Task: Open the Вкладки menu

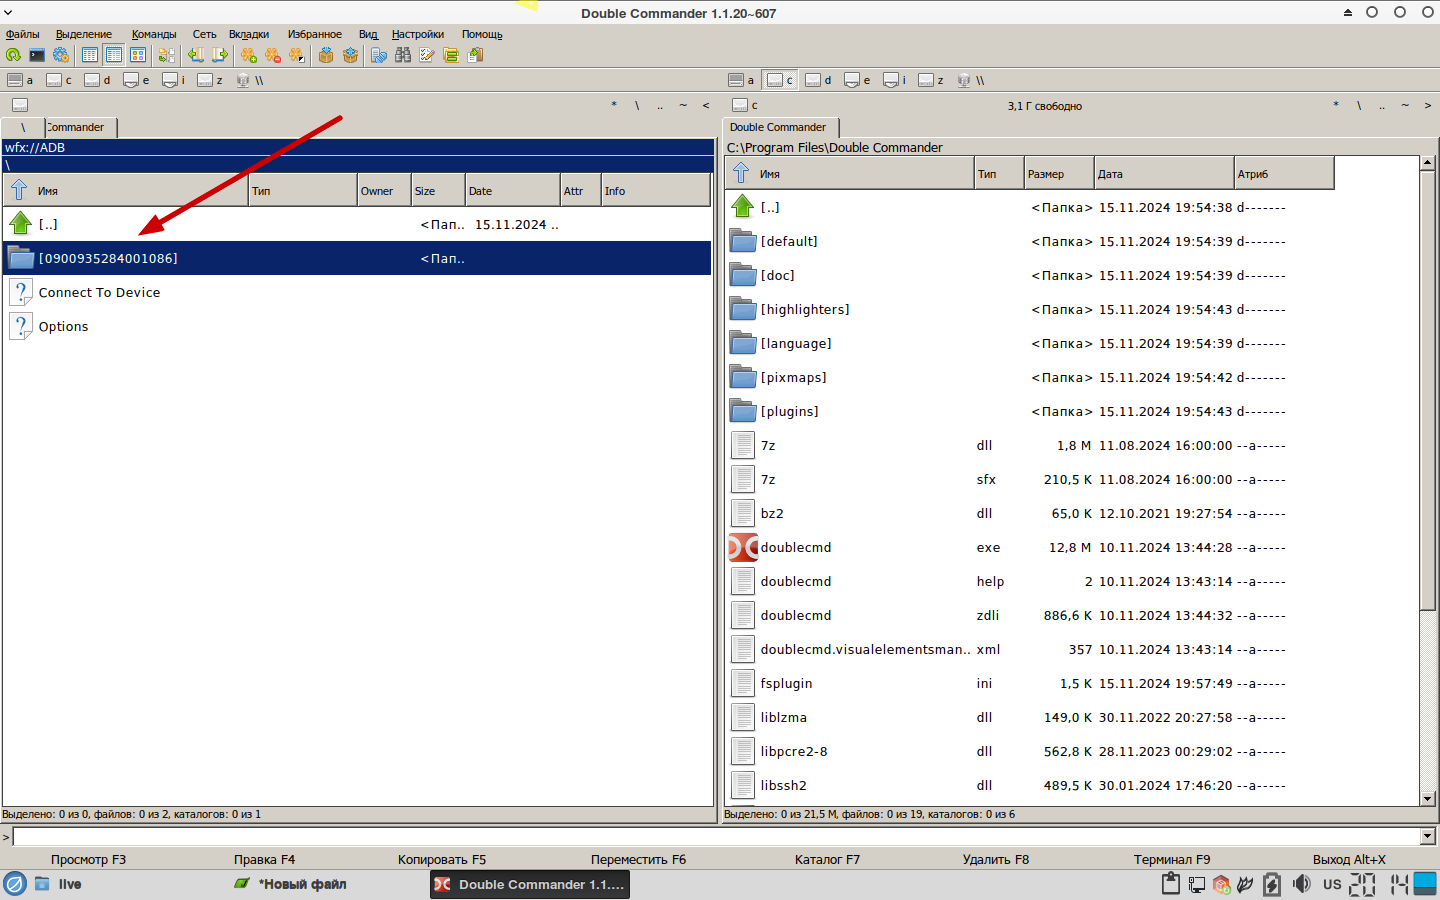Action: (249, 34)
